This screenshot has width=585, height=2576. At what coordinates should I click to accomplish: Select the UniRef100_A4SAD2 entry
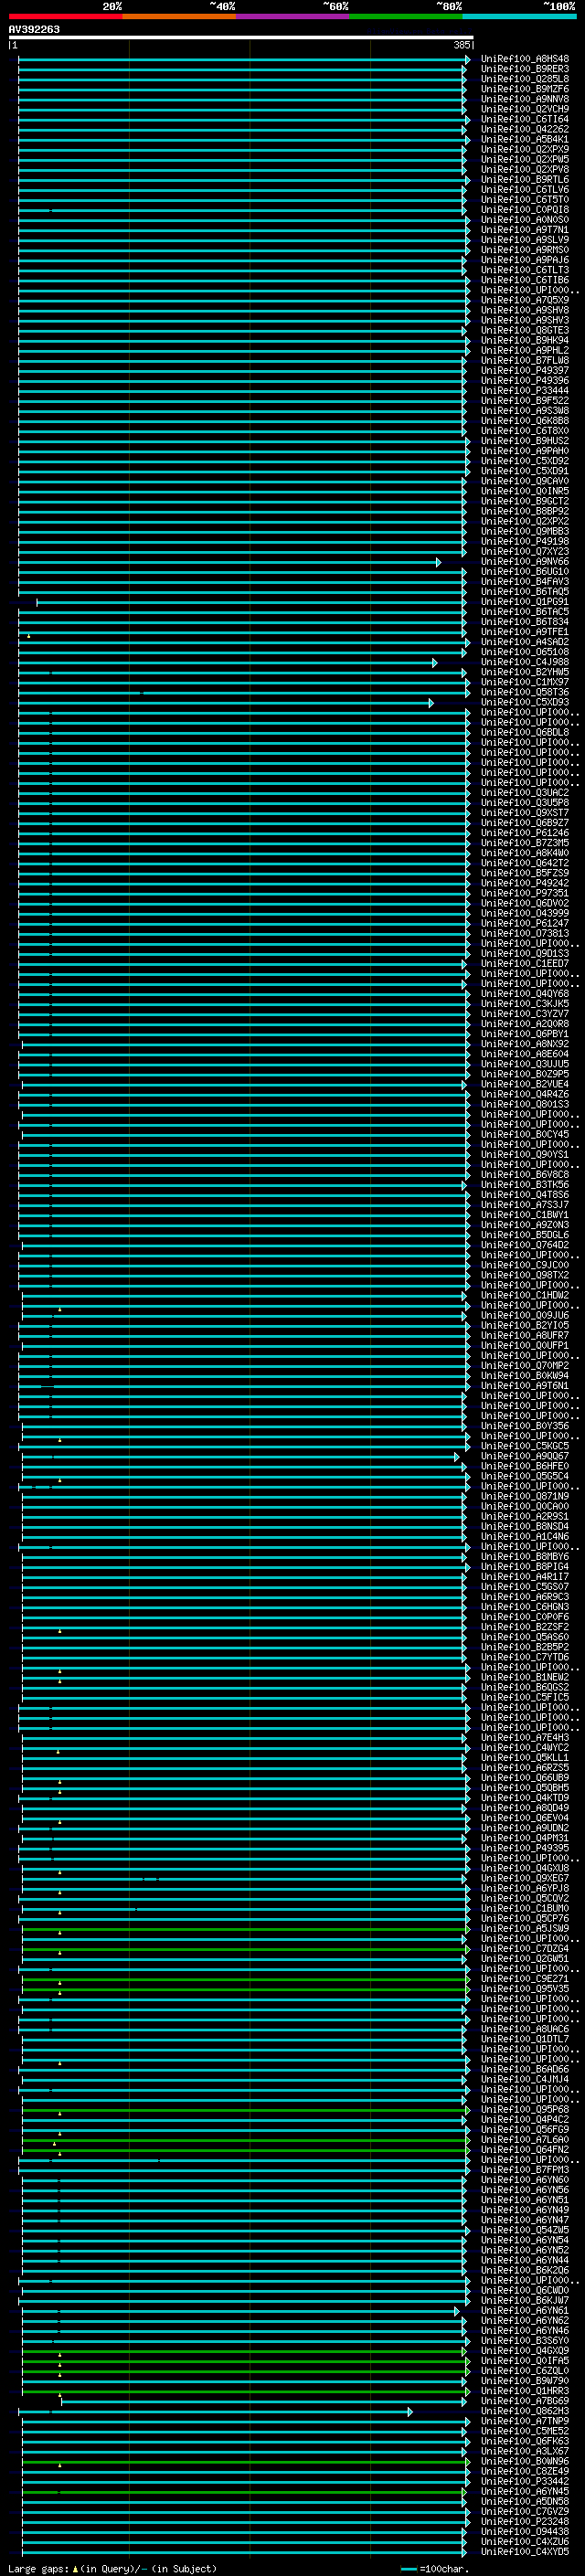click(524, 642)
